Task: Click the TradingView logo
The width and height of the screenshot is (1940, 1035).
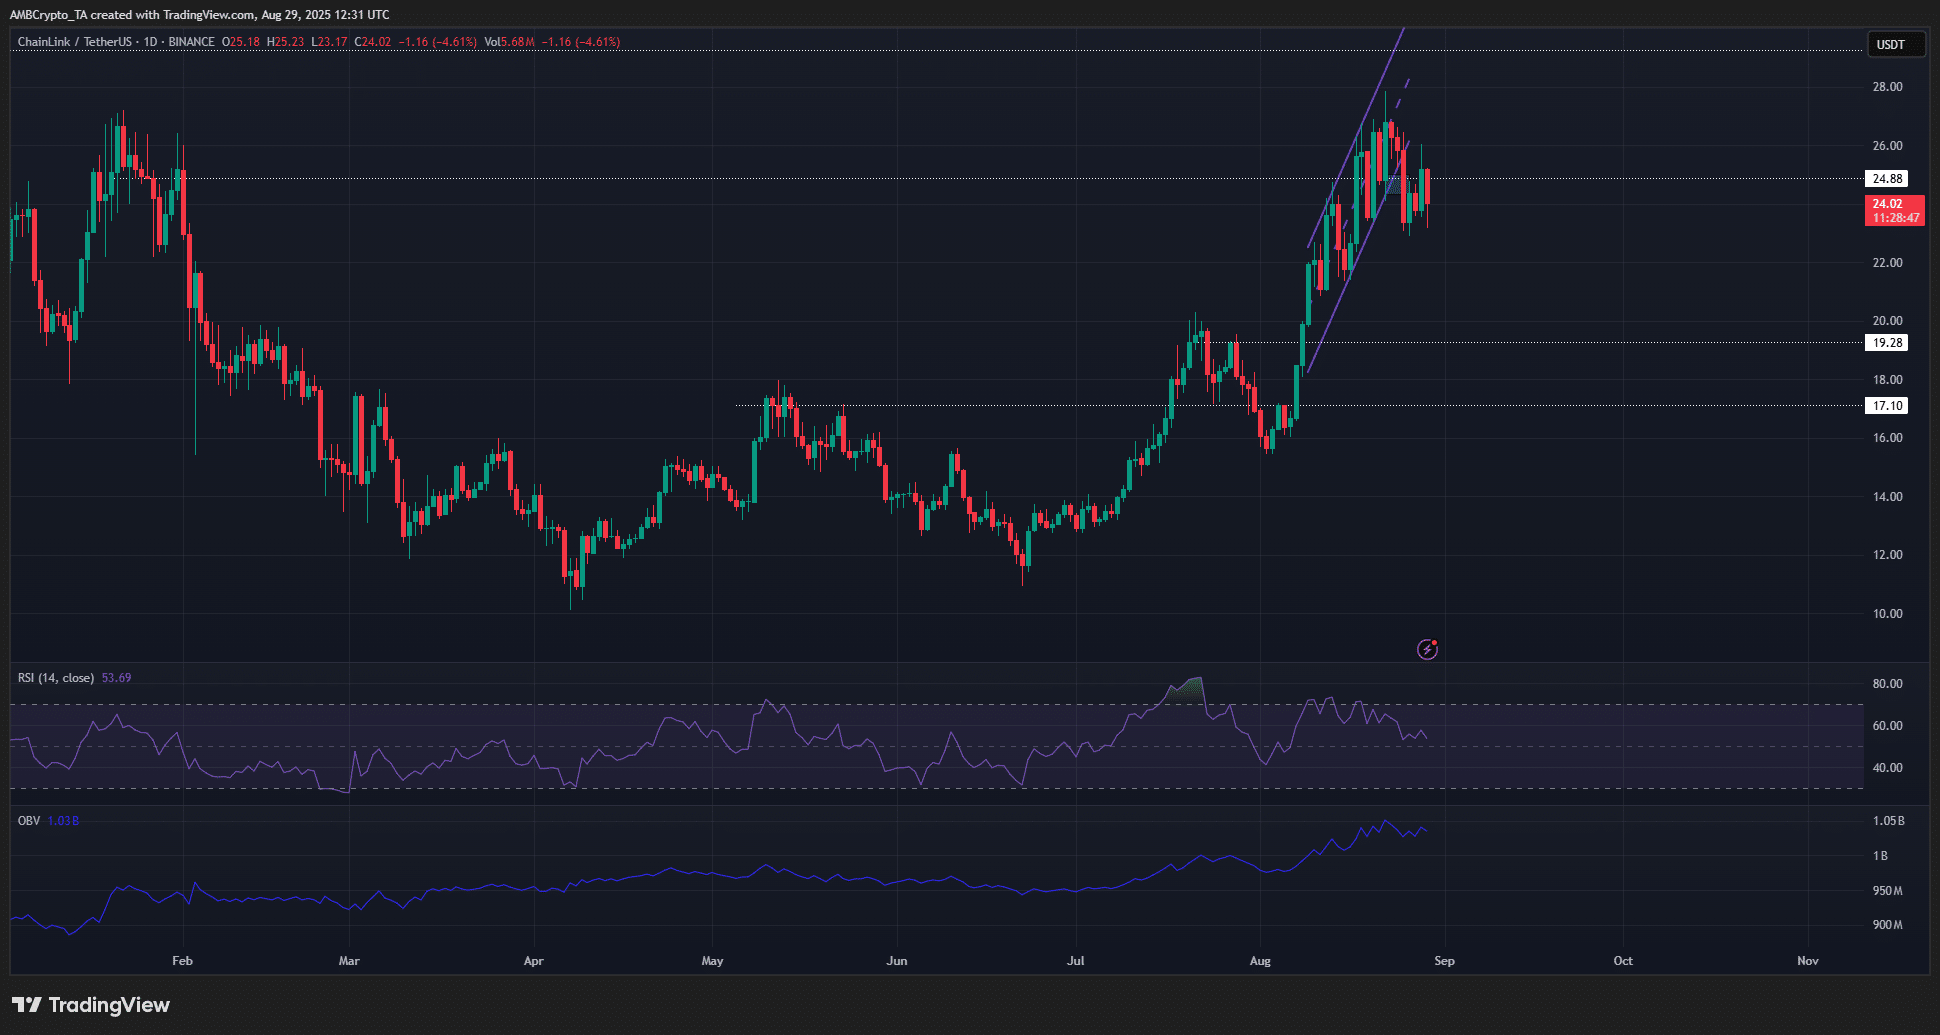Action: (91, 1005)
